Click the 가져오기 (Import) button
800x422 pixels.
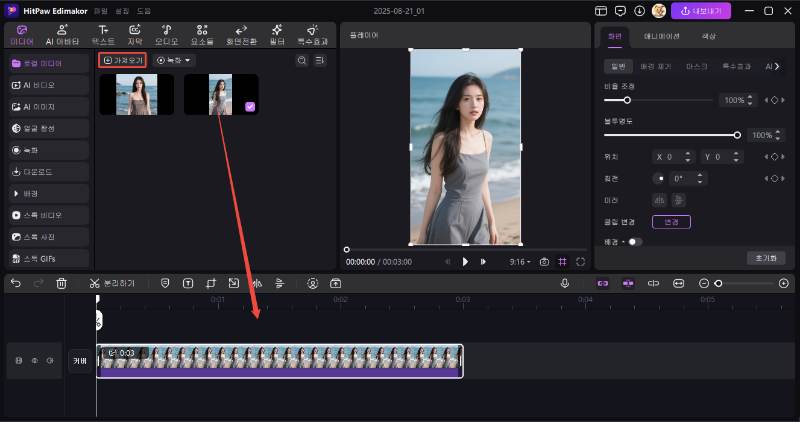[x=122, y=60]
